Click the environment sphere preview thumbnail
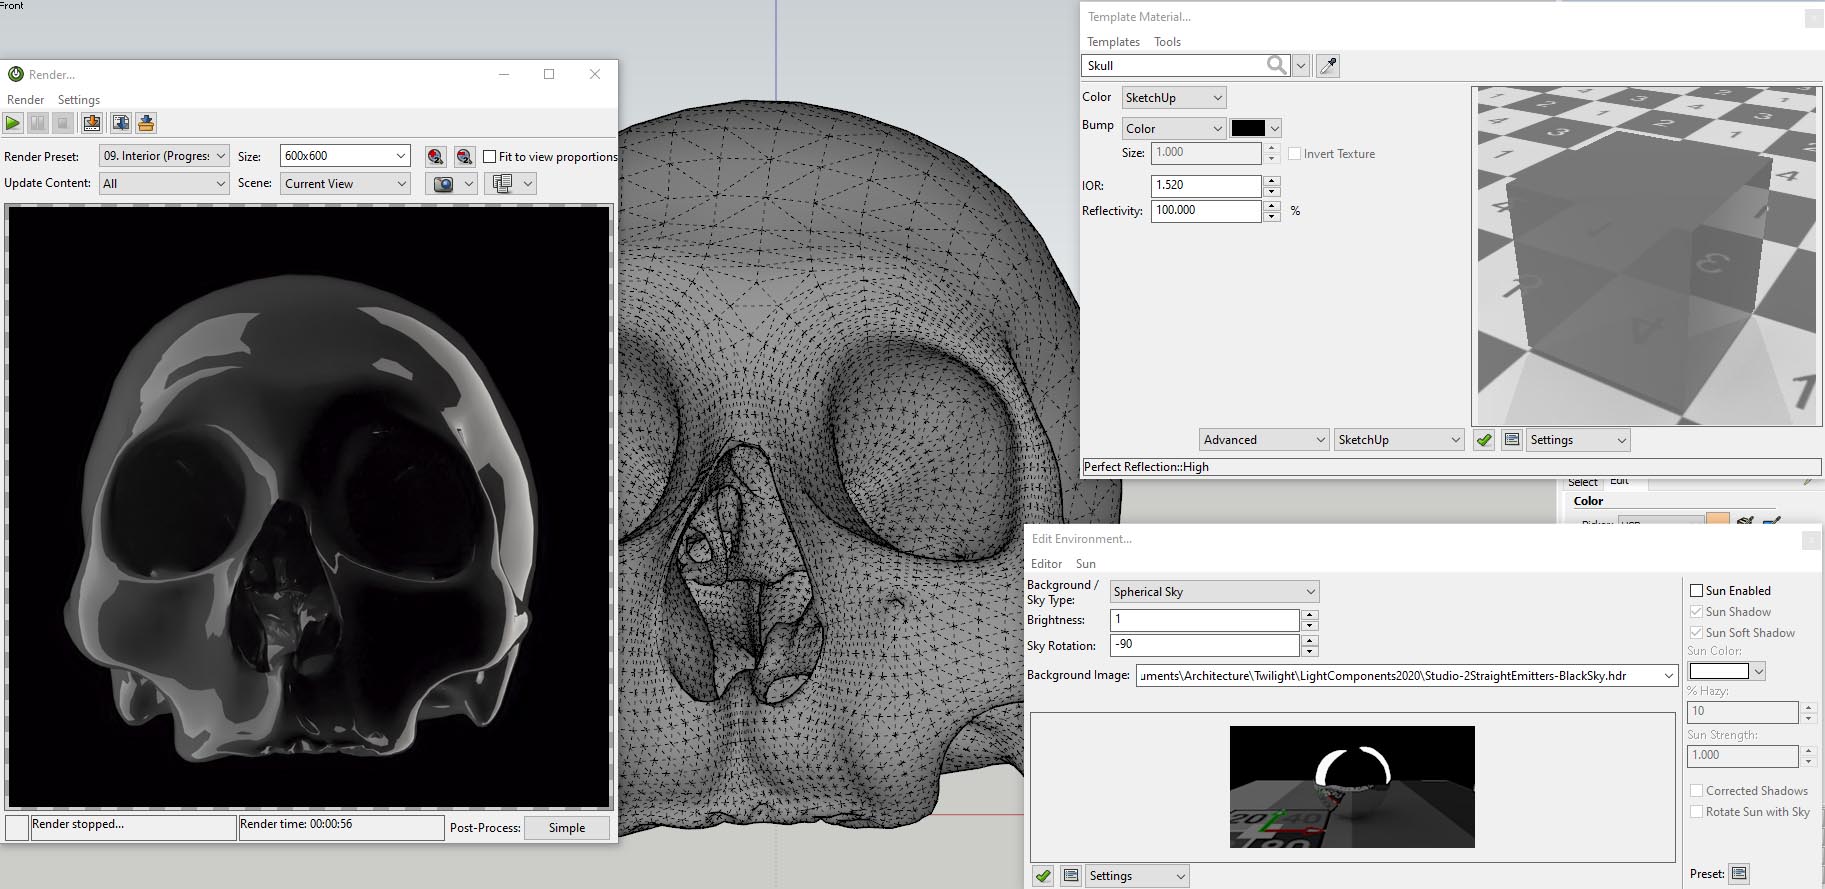 1352,787
